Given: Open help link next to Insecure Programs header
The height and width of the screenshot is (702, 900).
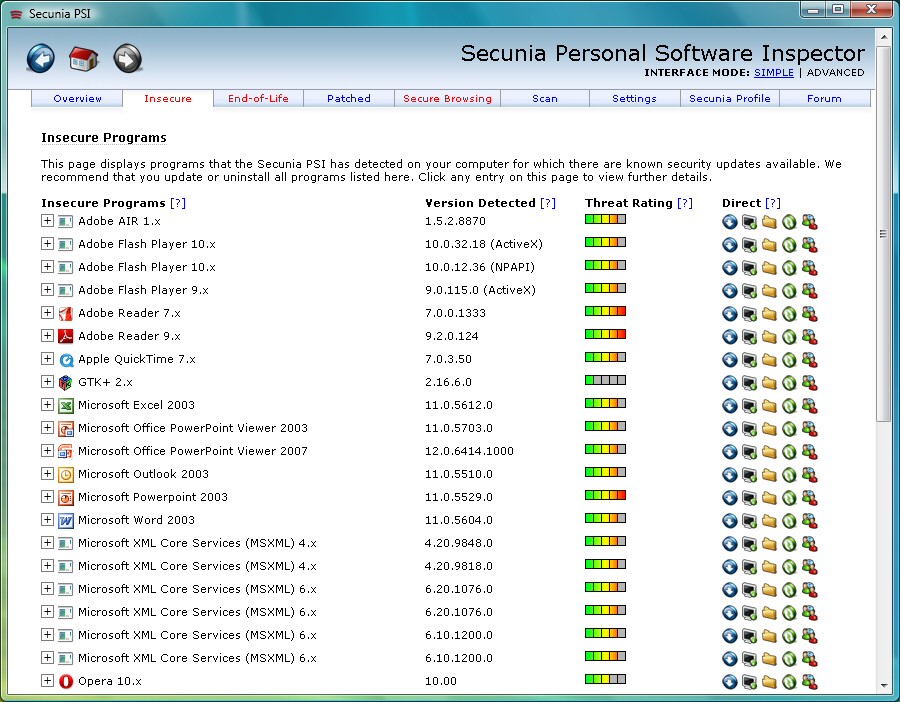Looking at the screenshot, I should point(178,203).
